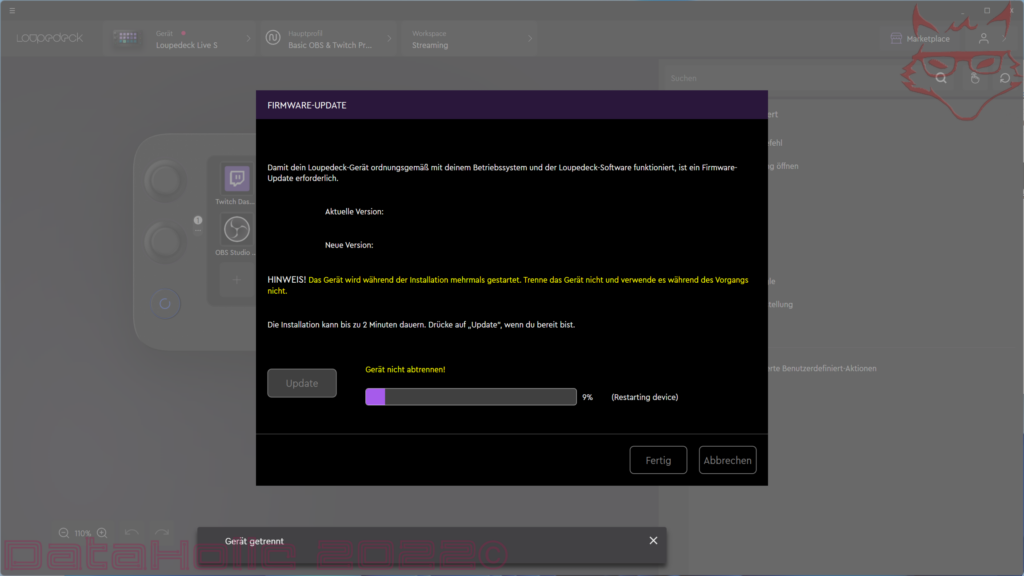The image size is (1024, 576).
Task: Click the info indicator beside the dial
Action: pyautogui.click(x=198, y=221)
